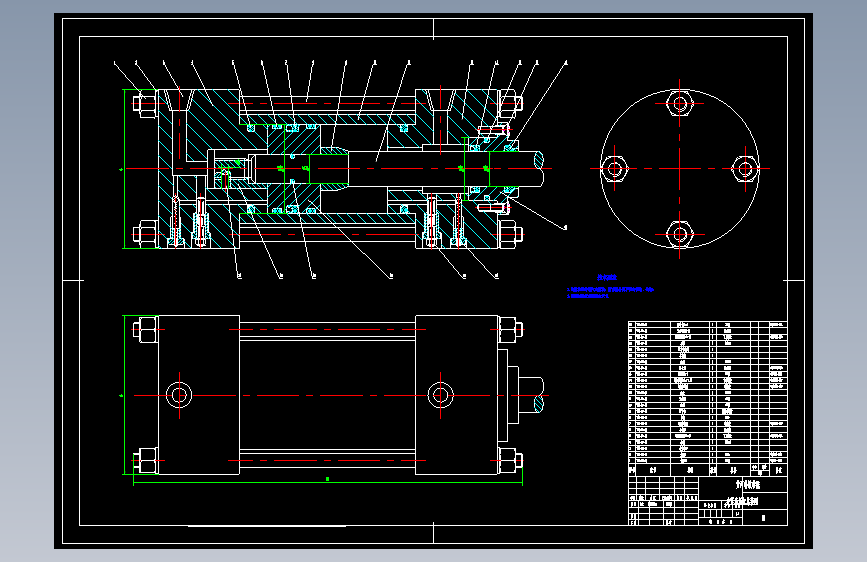
Task: Select the green overall length dimension below plan view
Action: [328, 483]
